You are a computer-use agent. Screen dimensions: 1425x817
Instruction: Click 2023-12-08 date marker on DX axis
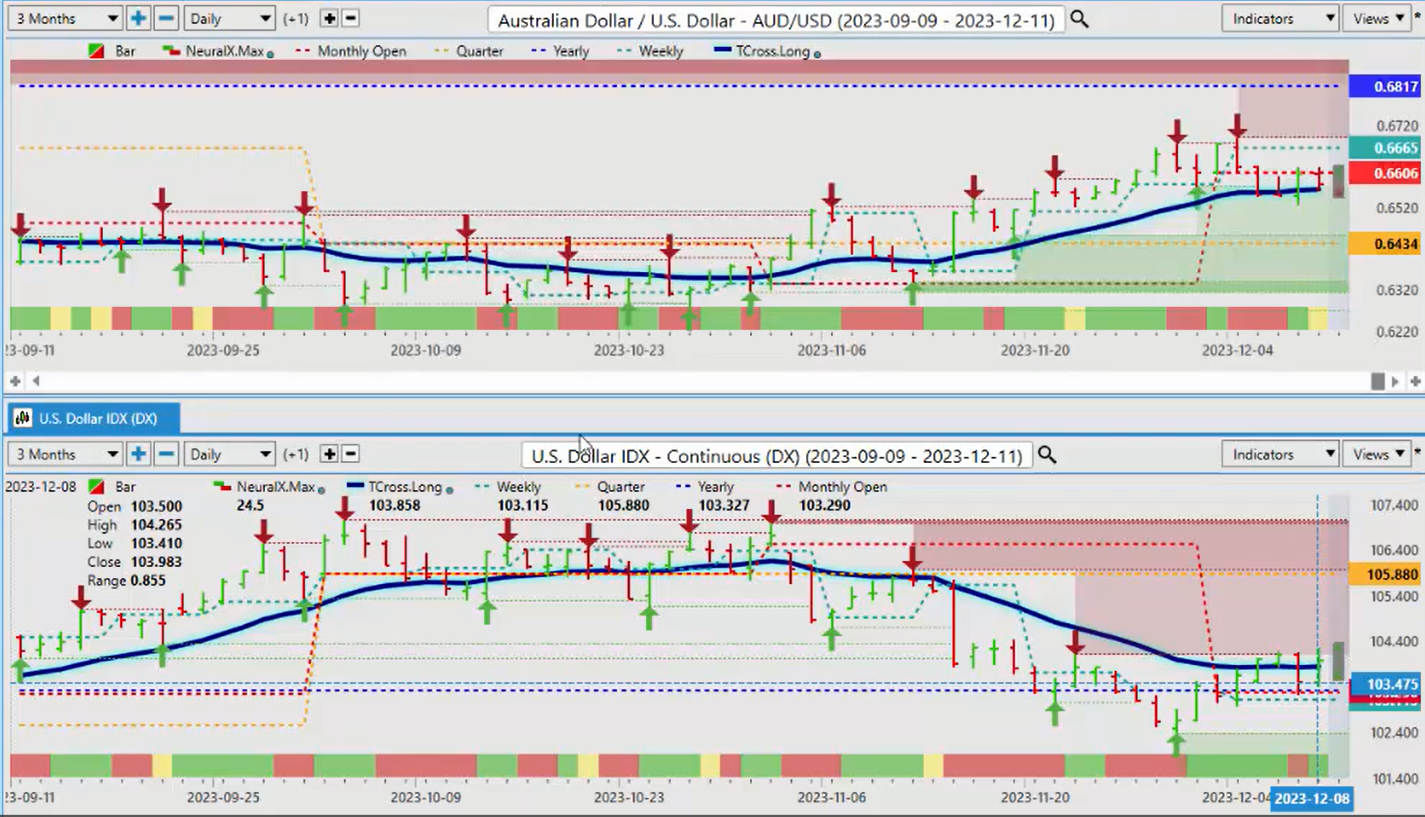click(x=1311, y=798)
